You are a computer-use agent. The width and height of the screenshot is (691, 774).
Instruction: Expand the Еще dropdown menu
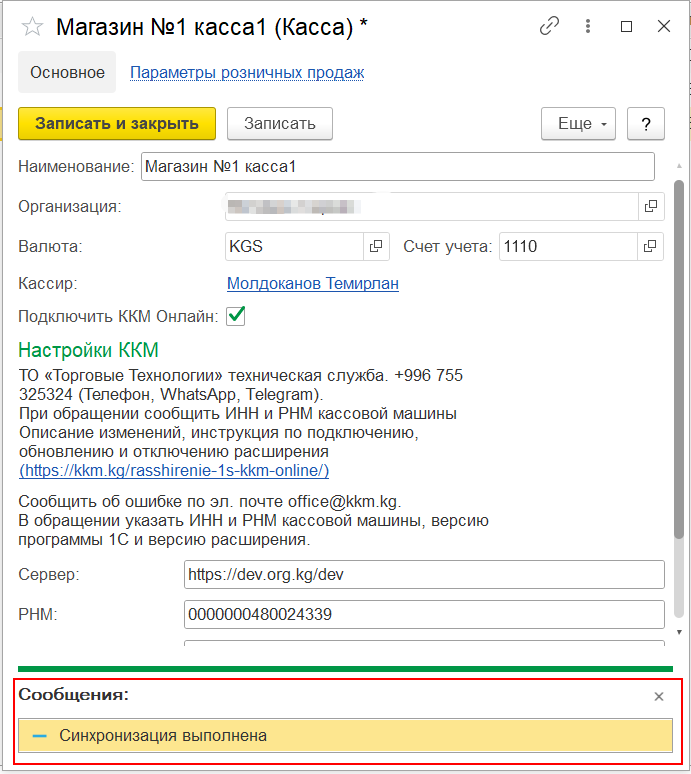click(x=578, y=124)
